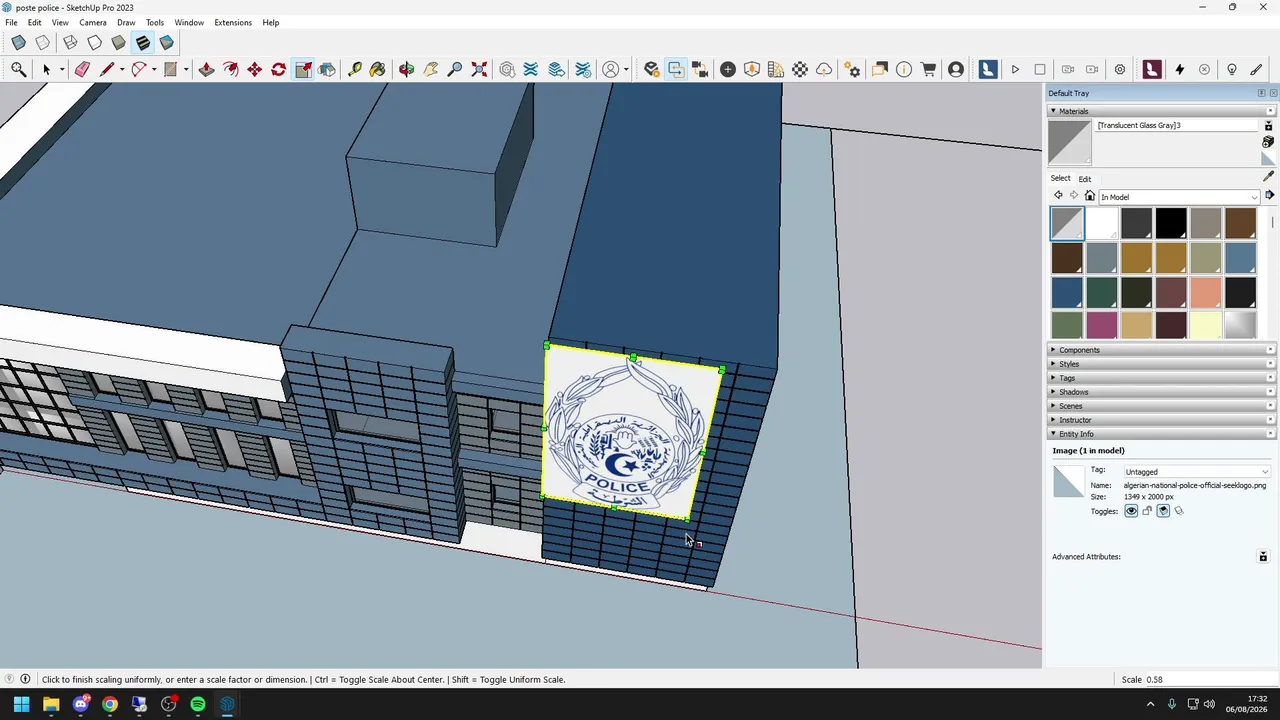1280x720 pixels.
Task: Click the paintbrush icon in toolbar
Action: click(x=1257, y=69)
